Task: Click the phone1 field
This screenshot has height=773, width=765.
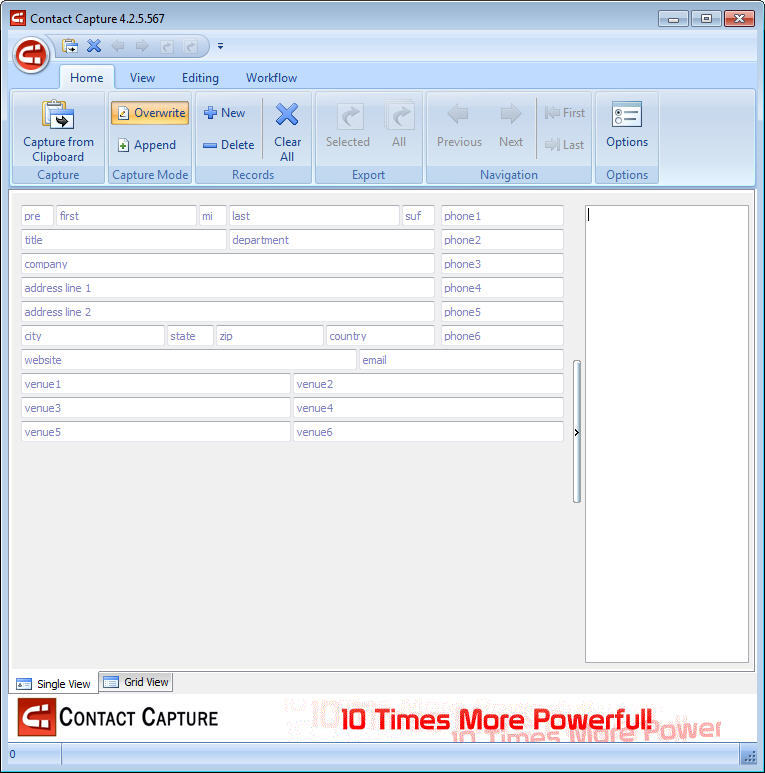Action: pyautogui.click(x=502, y=216)
